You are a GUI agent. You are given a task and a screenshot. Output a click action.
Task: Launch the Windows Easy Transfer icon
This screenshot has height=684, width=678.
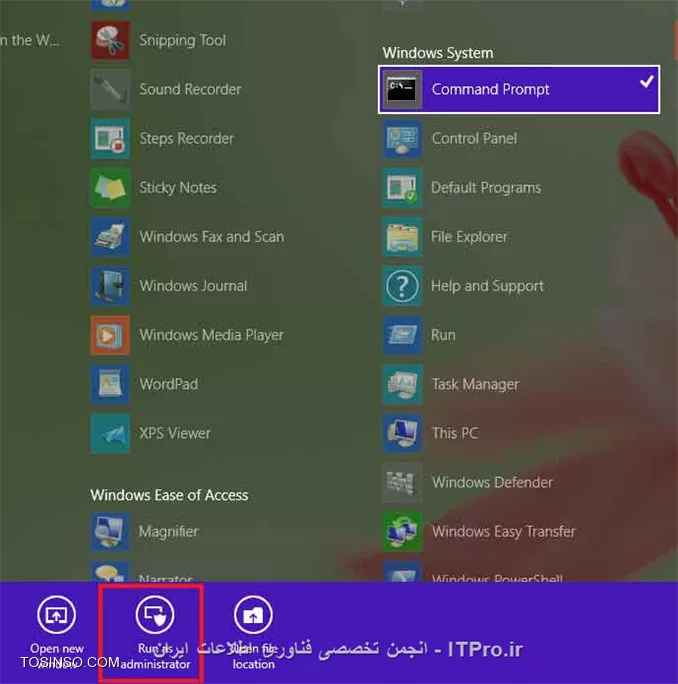click(402, 532)
